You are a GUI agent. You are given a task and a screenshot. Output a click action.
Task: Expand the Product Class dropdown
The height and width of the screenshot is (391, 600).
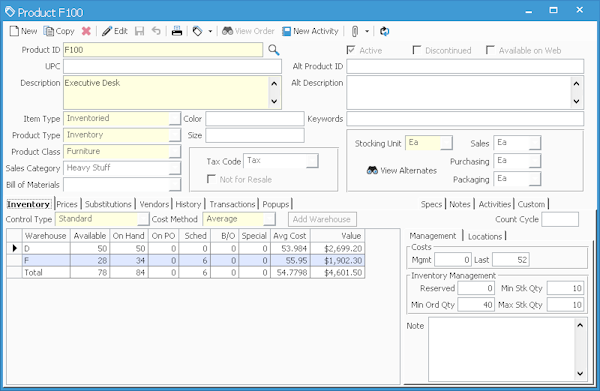click(175, 152)
